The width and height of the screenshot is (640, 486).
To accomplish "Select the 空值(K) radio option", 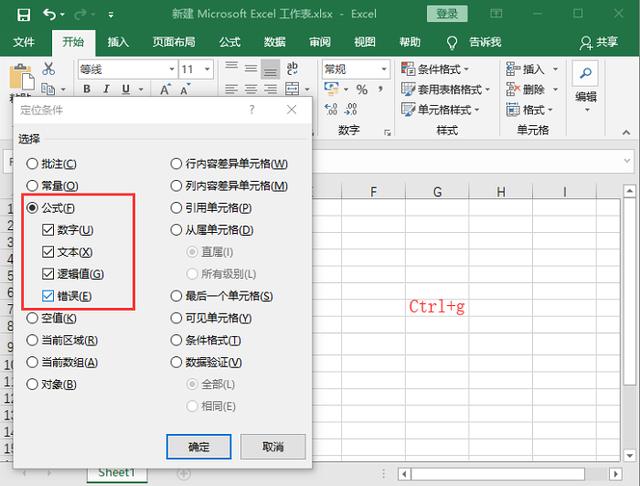I will click(x=51, y=318).
